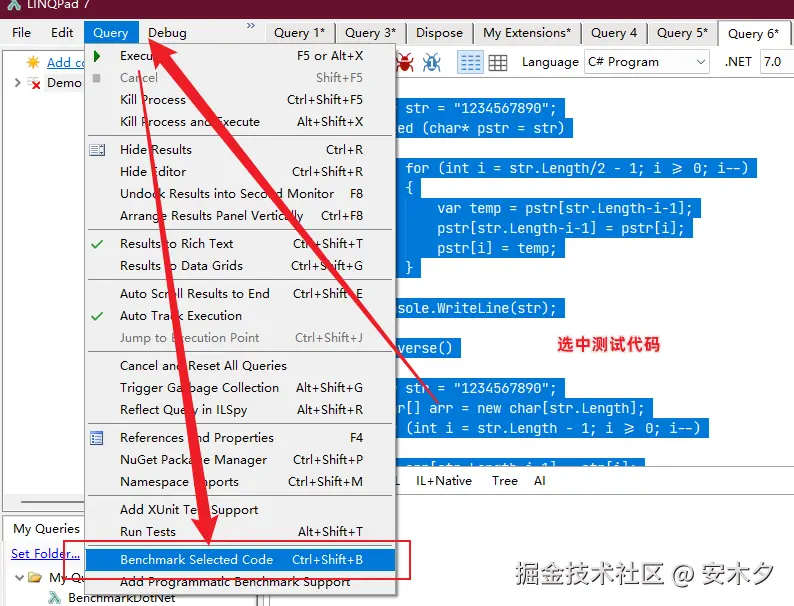Close the open Query menu
The height and width of the screenshot is (606, 794).
[x=111, y=32]
